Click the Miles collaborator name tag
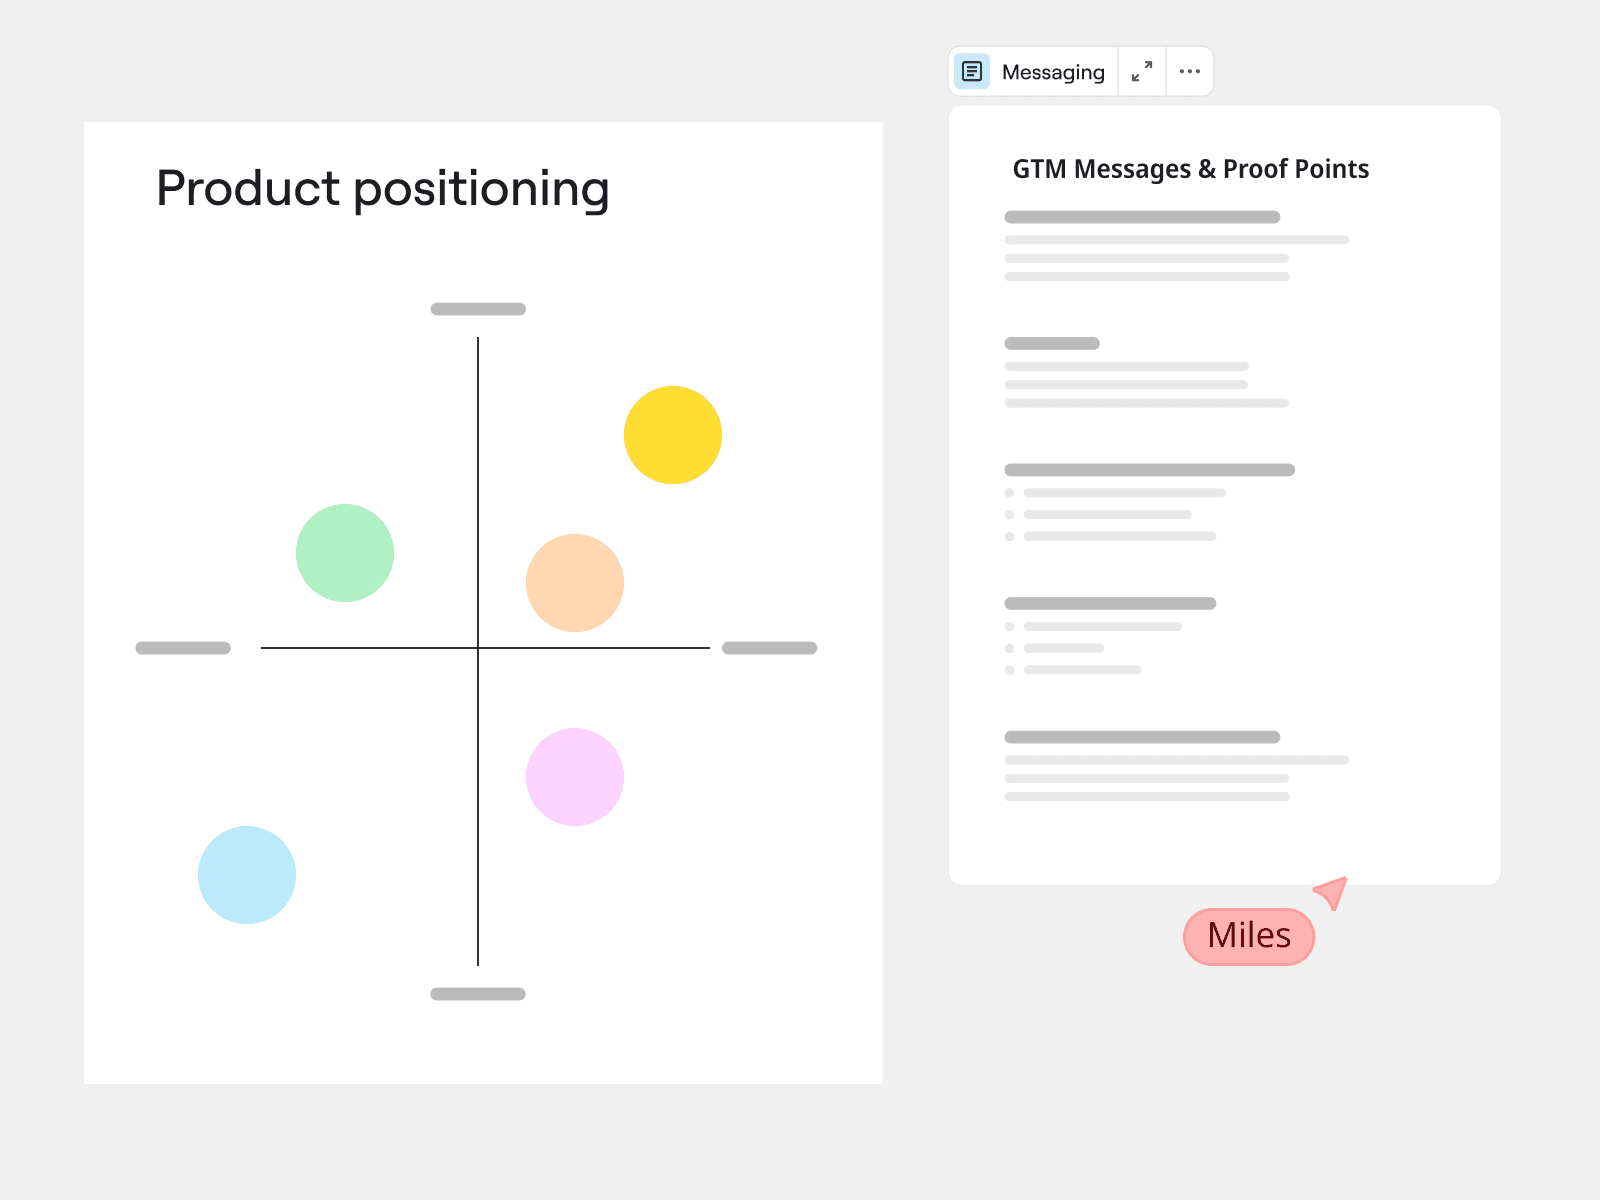 tap(1249, 937)
